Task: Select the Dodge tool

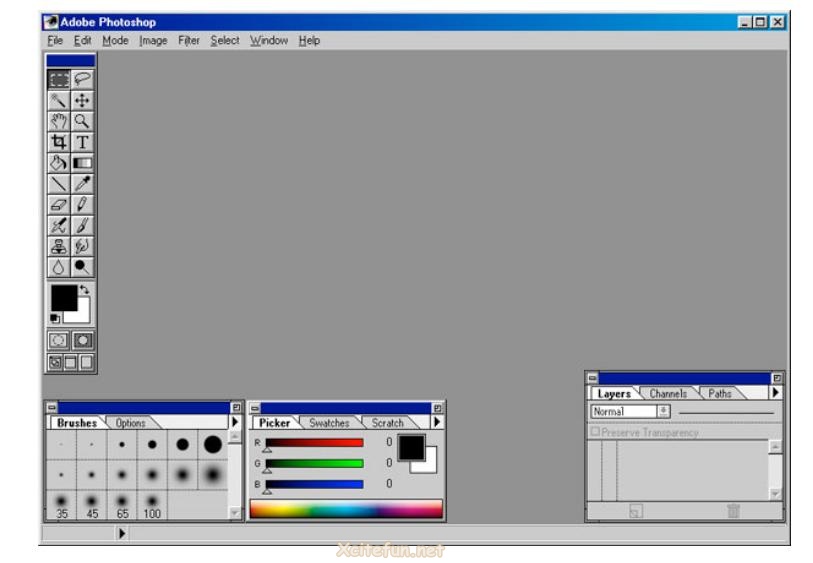Action: tap(82, 267)
